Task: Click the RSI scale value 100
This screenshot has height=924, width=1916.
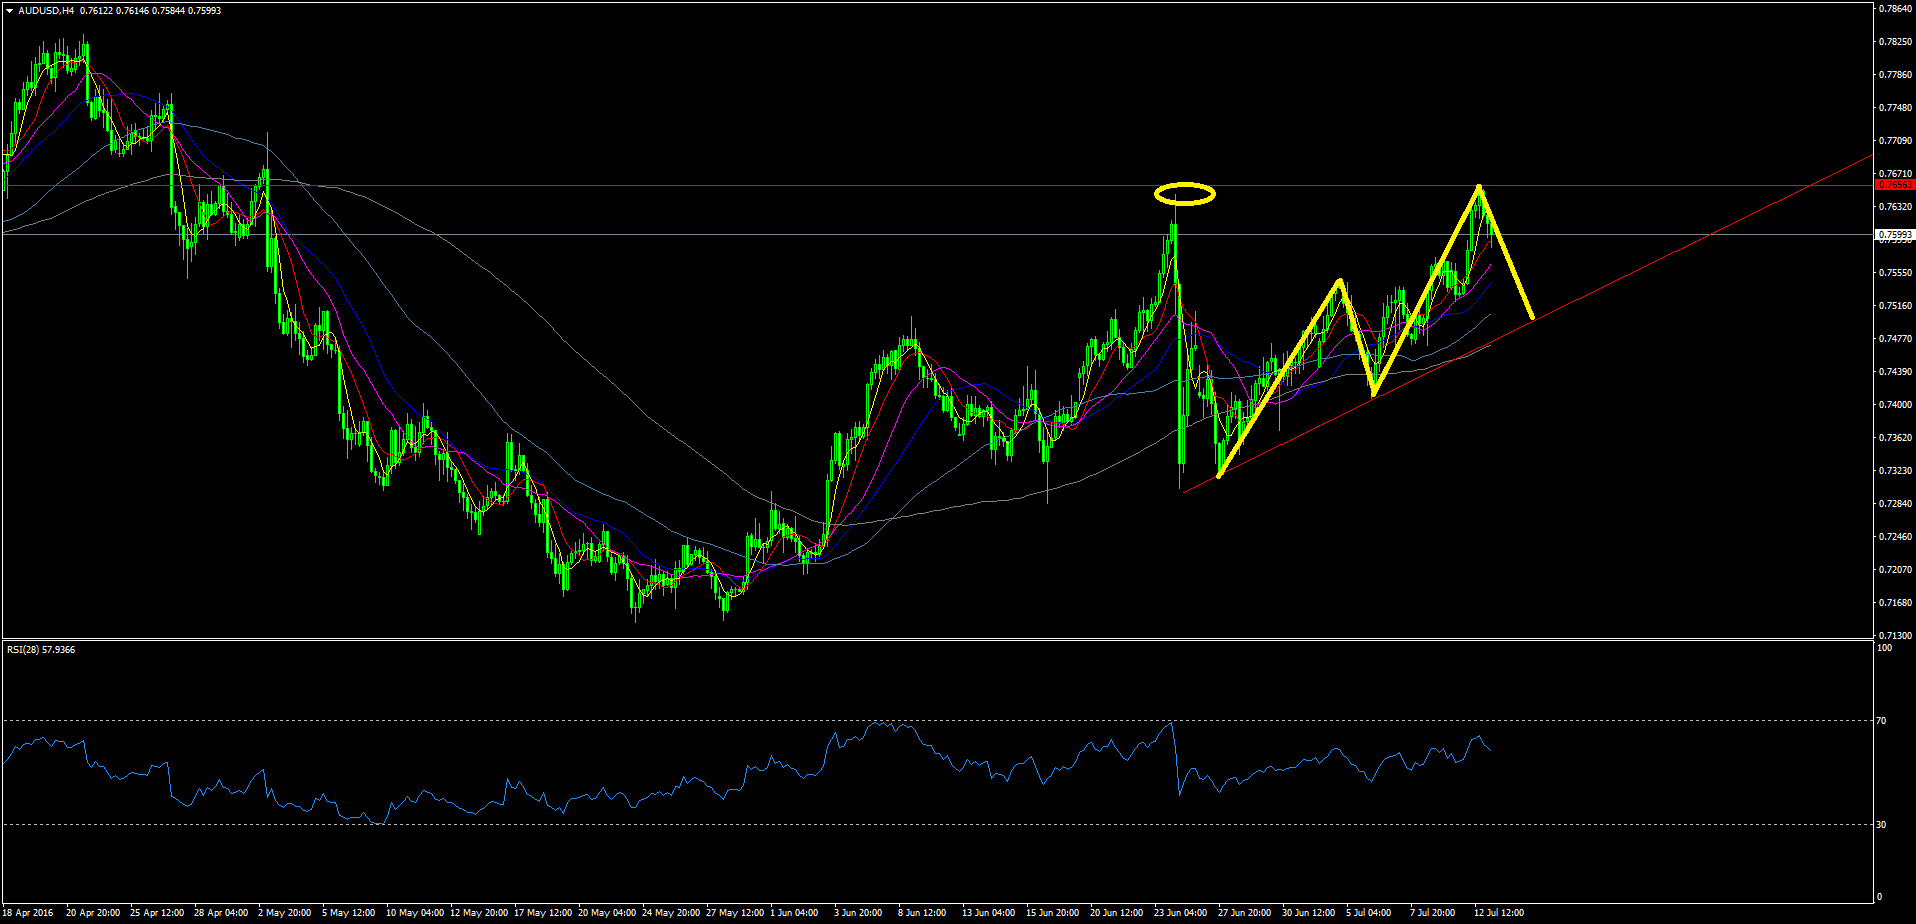Action: click(1884, 648)
